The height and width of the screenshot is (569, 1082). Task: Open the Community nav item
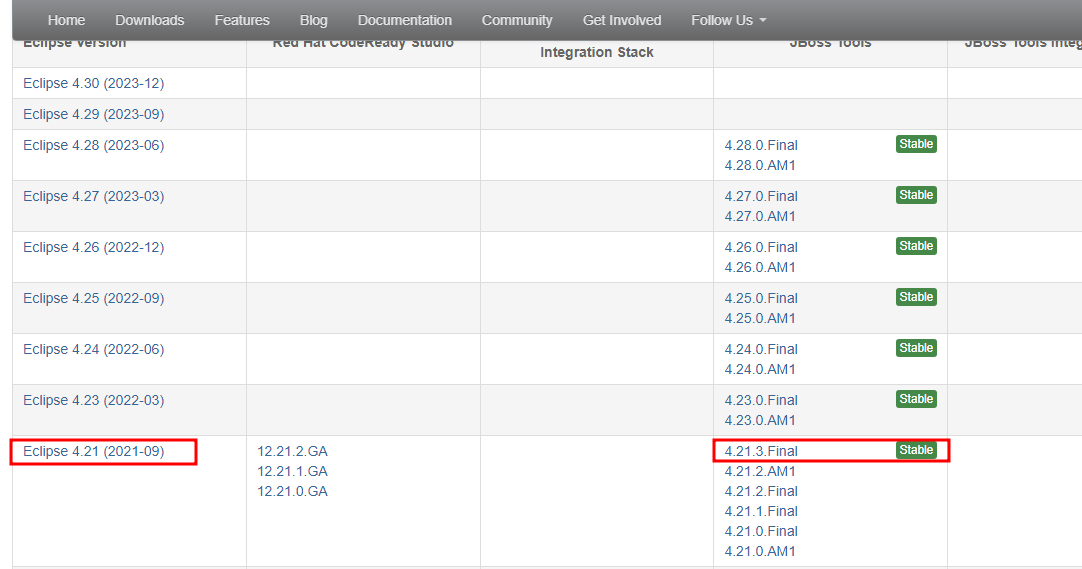pos(517,21)
